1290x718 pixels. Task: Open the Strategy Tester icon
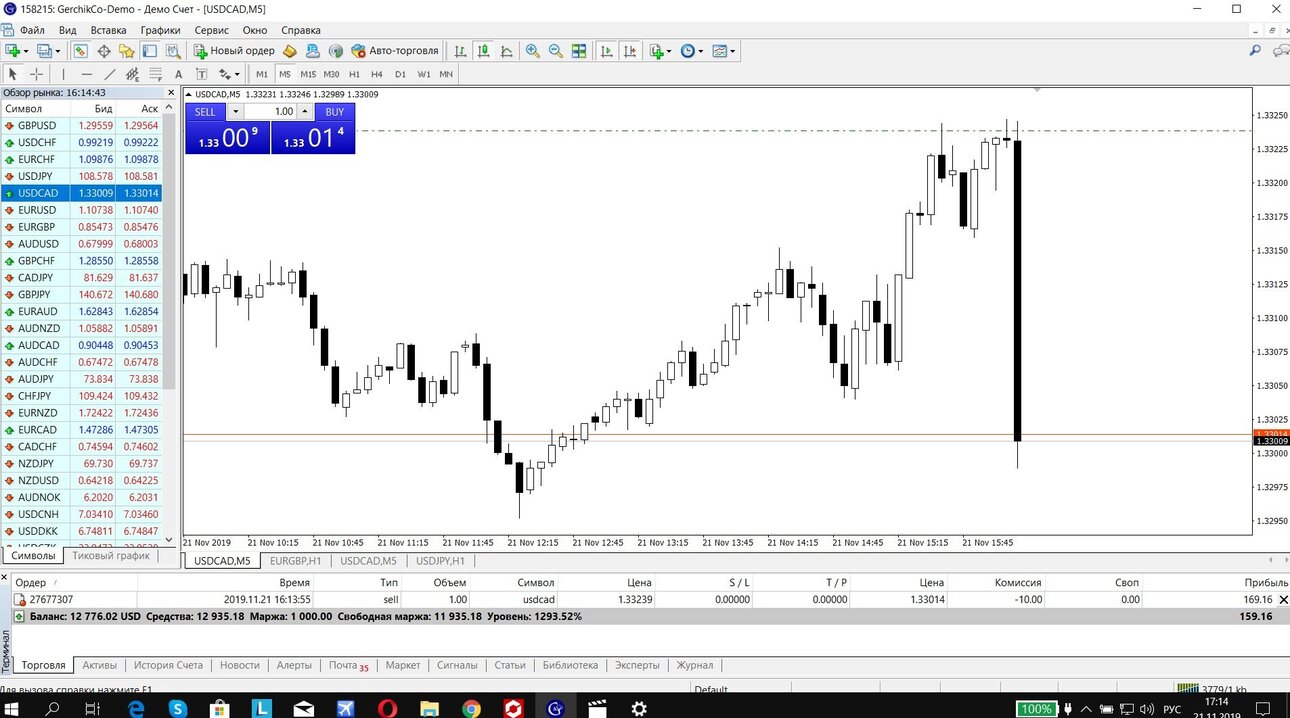click(x=172, y=51)
